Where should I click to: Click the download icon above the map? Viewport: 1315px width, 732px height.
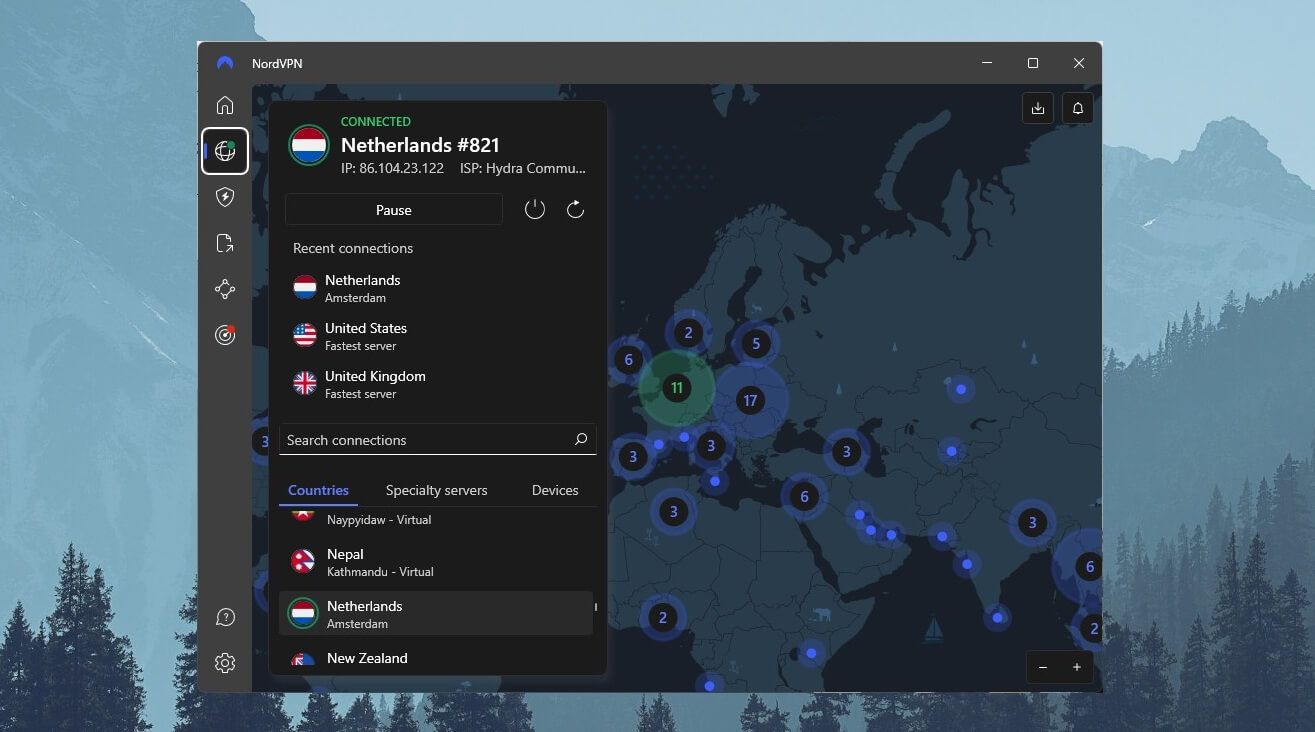1038,108
